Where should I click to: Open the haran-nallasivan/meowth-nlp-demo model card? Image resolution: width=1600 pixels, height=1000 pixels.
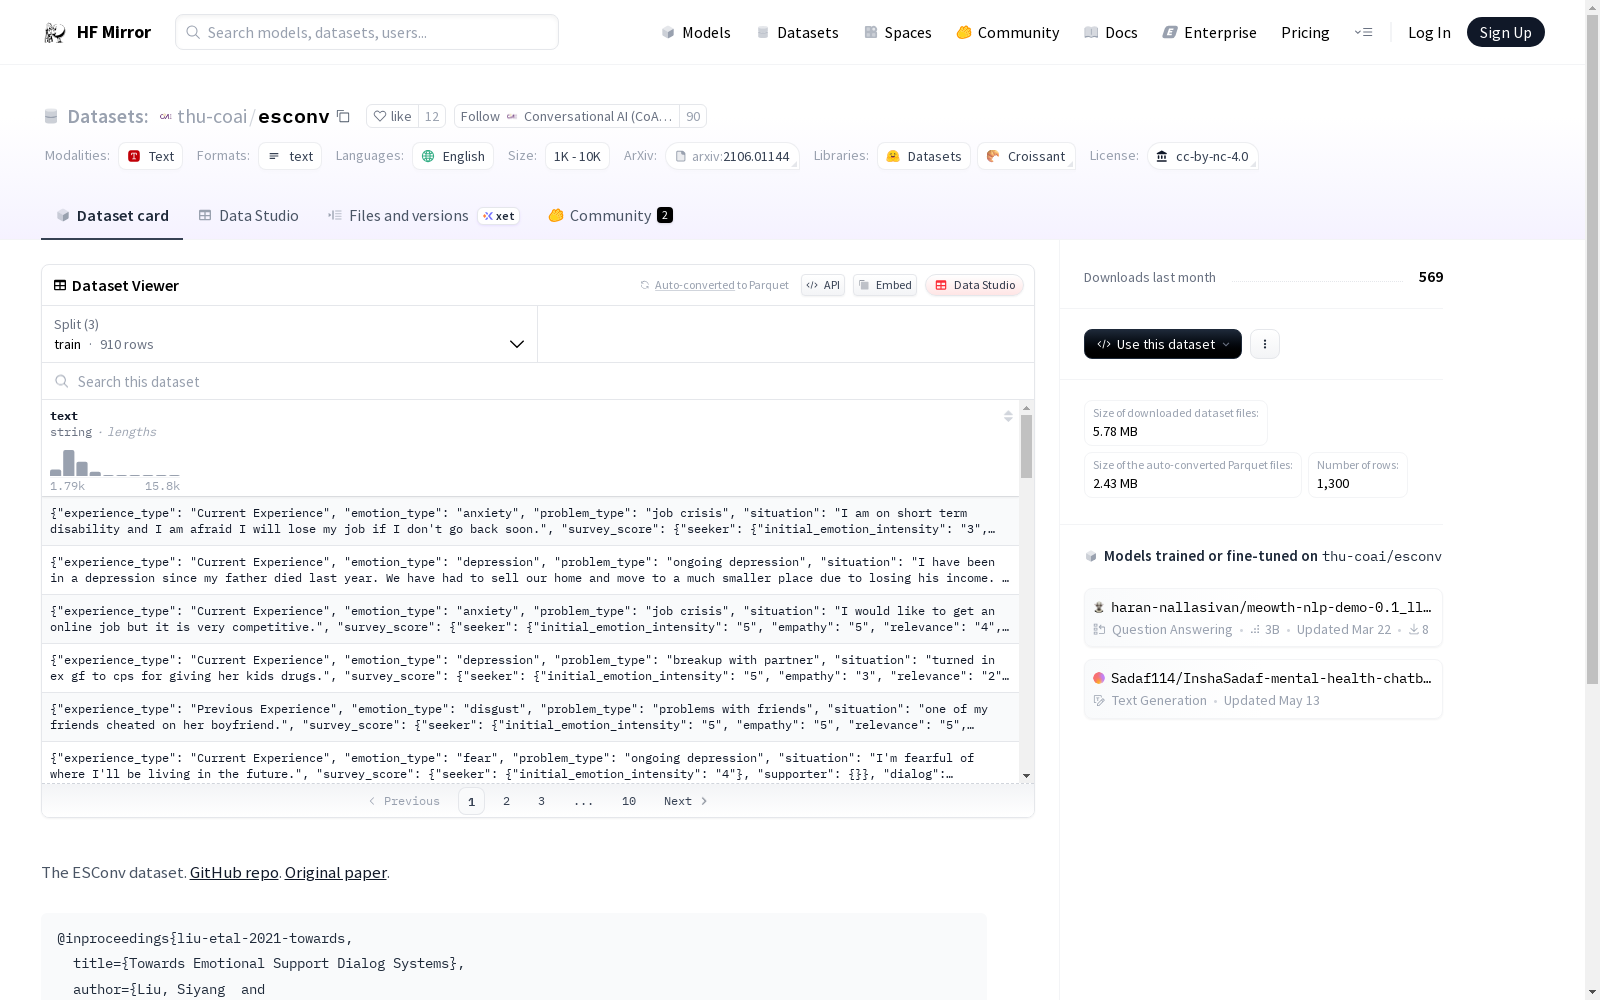[x=1263, y=618]
